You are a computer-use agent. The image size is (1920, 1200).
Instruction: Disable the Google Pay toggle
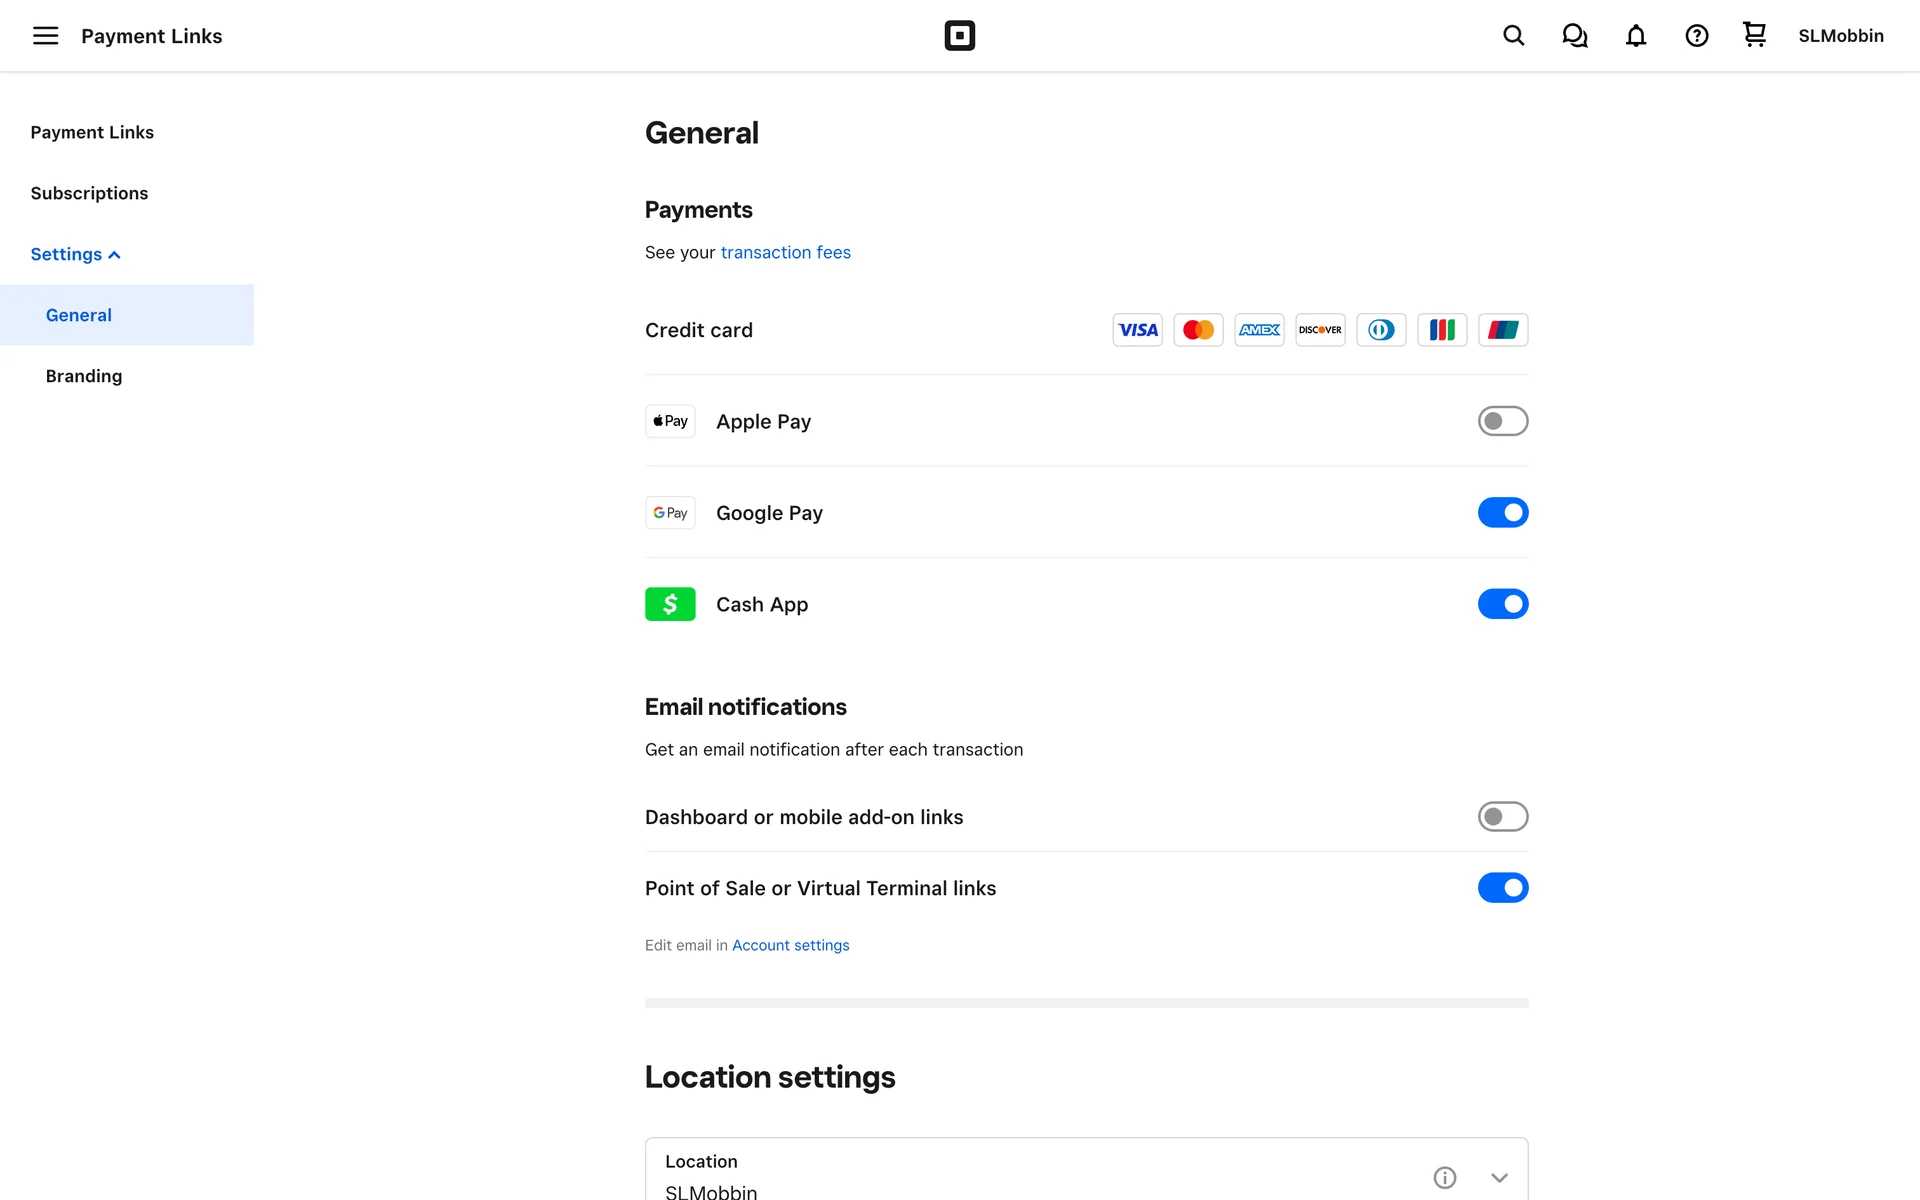click(x=1502, y=513)
